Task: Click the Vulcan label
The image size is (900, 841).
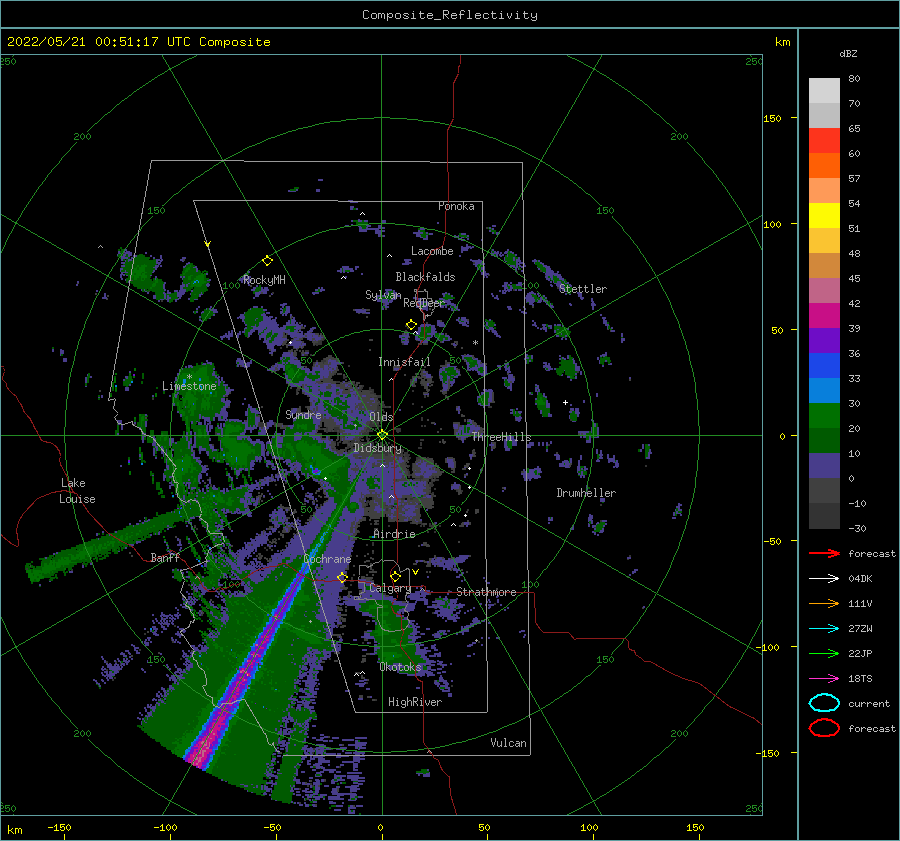Action: [x=508, y=743]
